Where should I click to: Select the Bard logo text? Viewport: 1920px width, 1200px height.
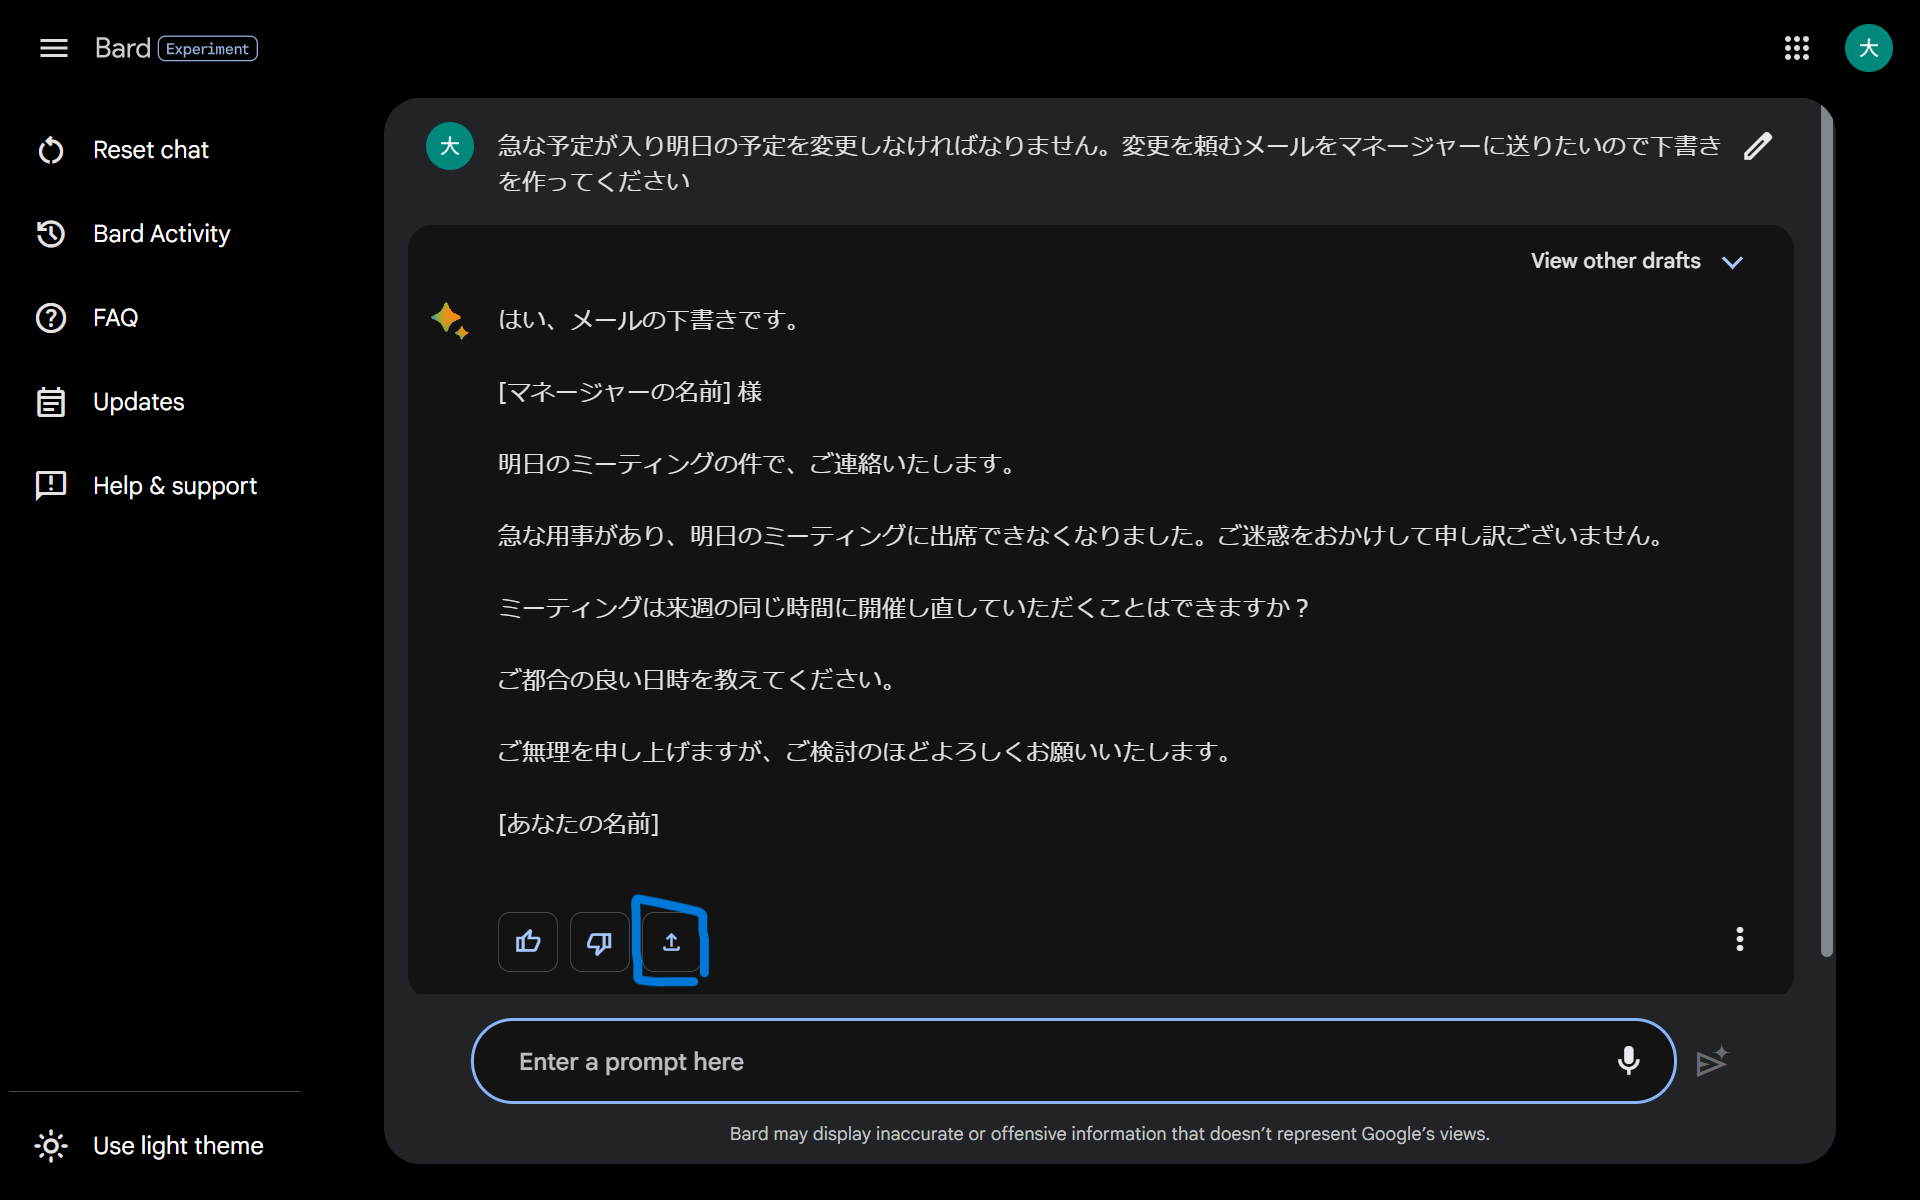point(122,47)
